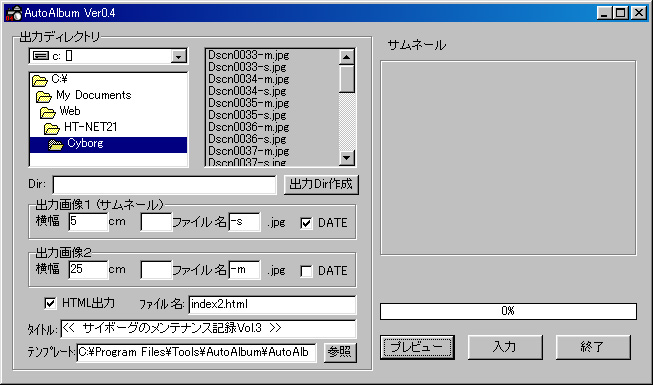Click the 0% progress bar
653x385 pixels.
(508, 311)
